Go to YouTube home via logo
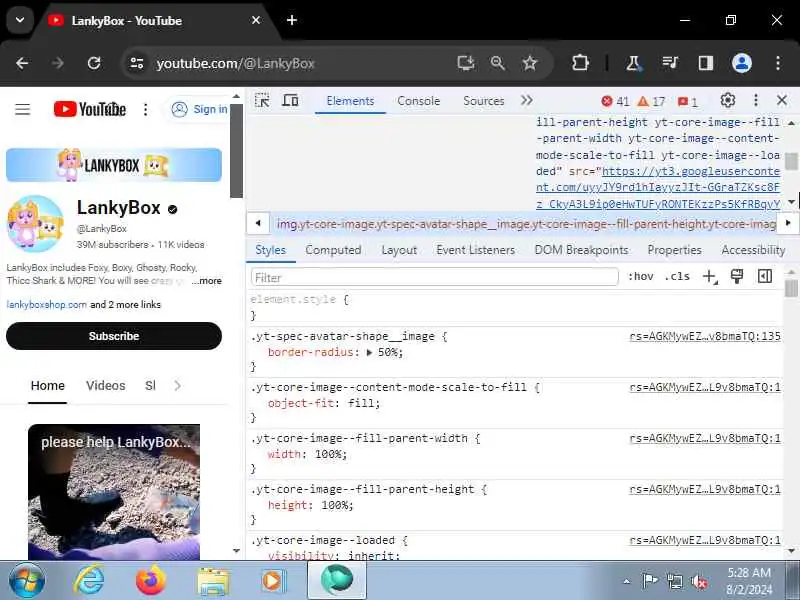The image size is (800, 600). tap(90, 109)
